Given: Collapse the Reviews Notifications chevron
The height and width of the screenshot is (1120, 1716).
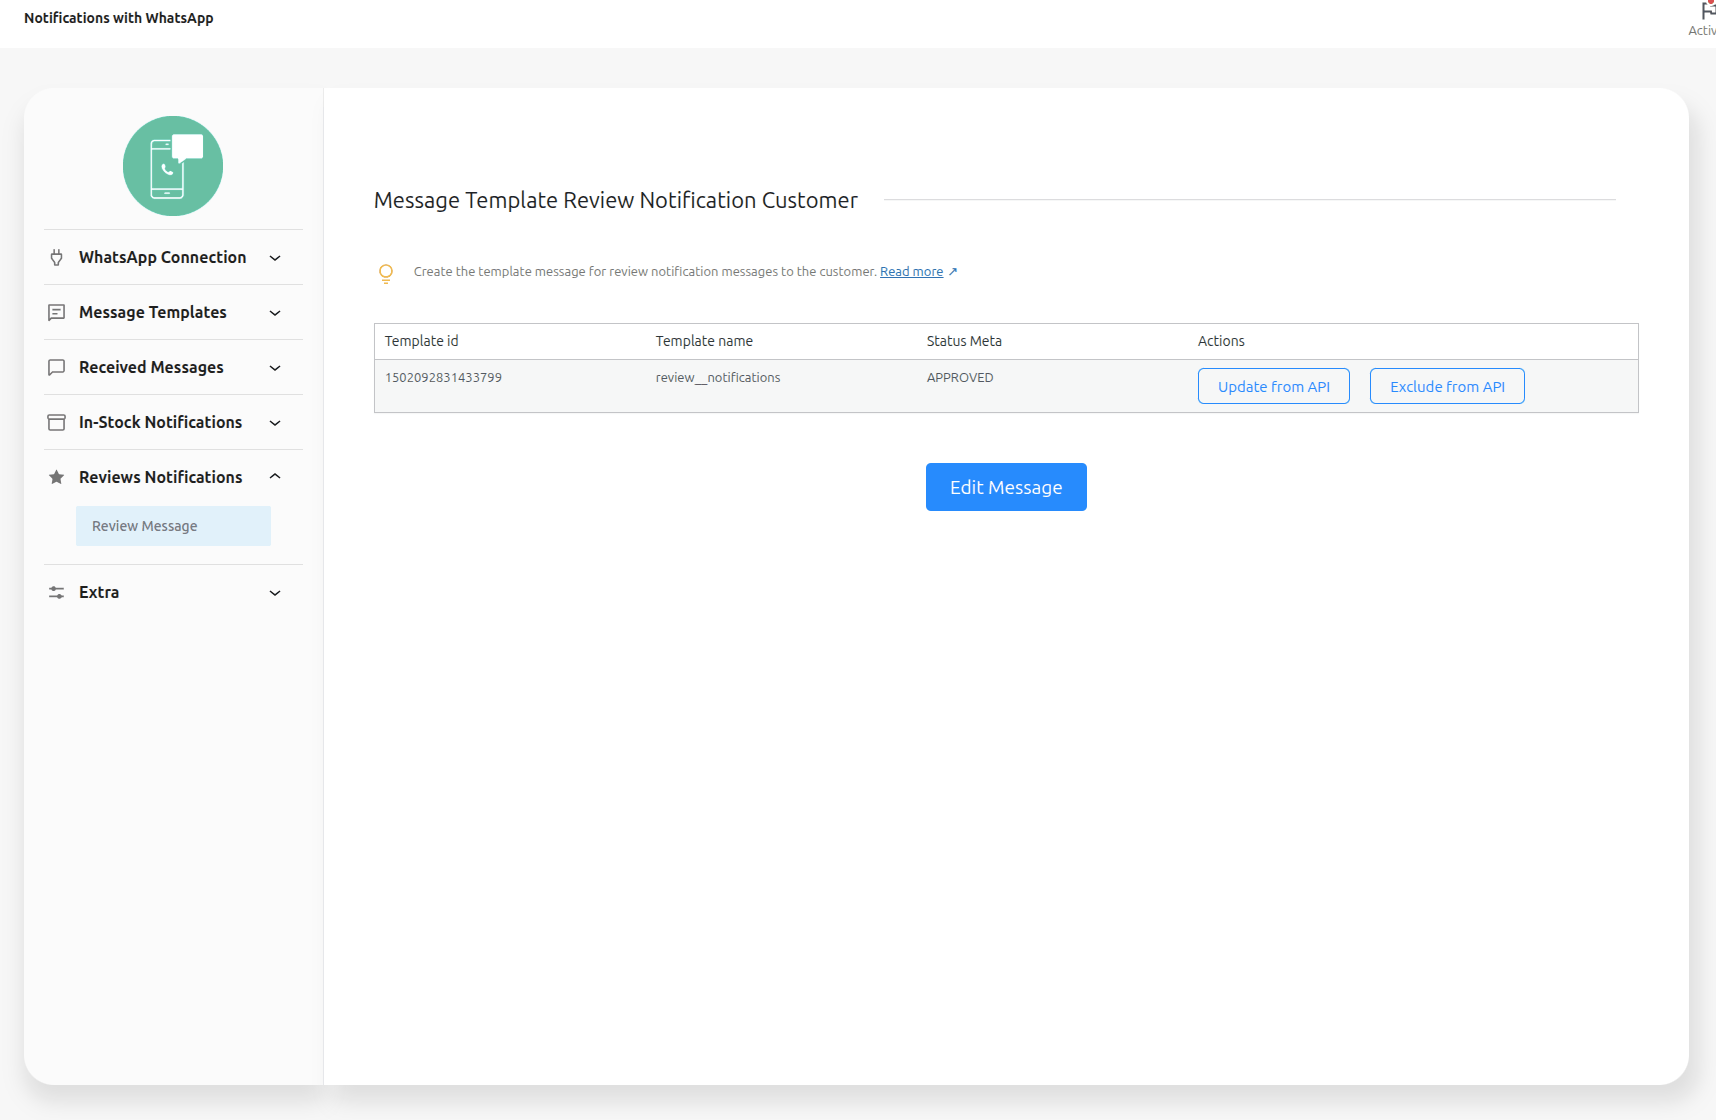Looking at the screenshot, I should pos(275,477).
